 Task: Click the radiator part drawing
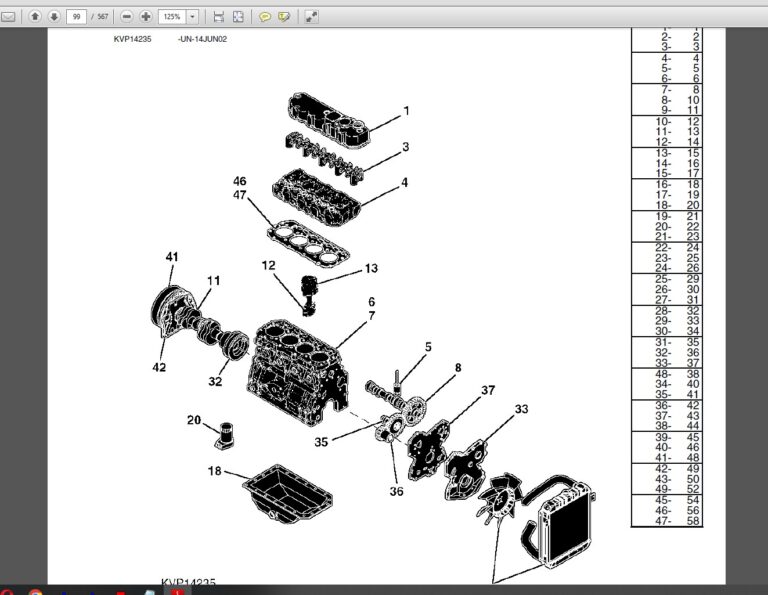point(566,525)
